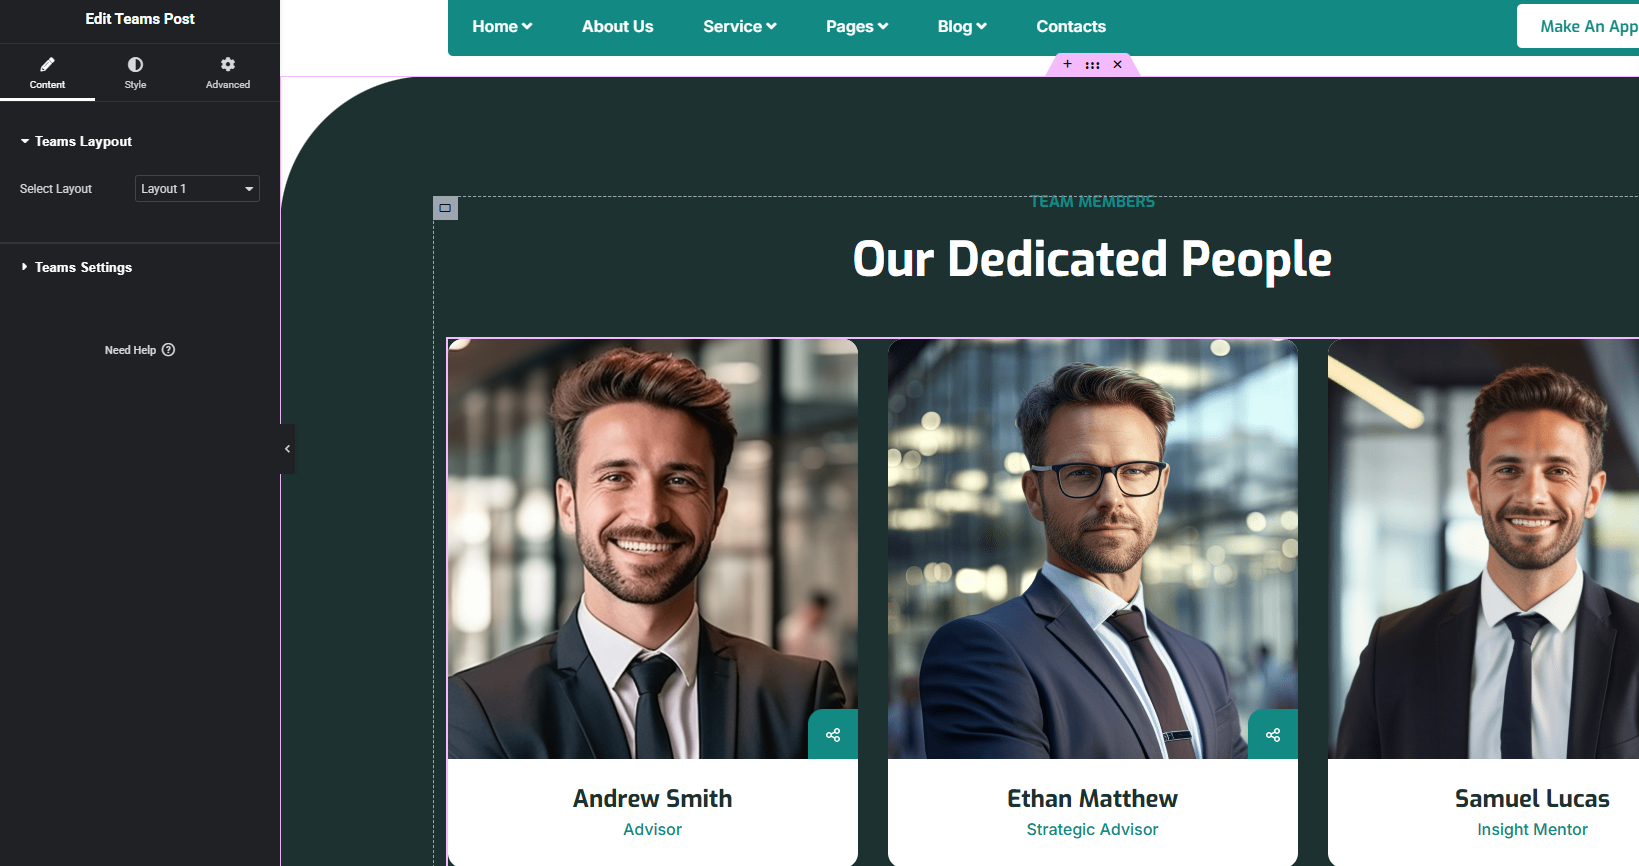Click the add section plus icon
The height and width of the screenshot is (866, 1639).
click(x=1067, y=64)
